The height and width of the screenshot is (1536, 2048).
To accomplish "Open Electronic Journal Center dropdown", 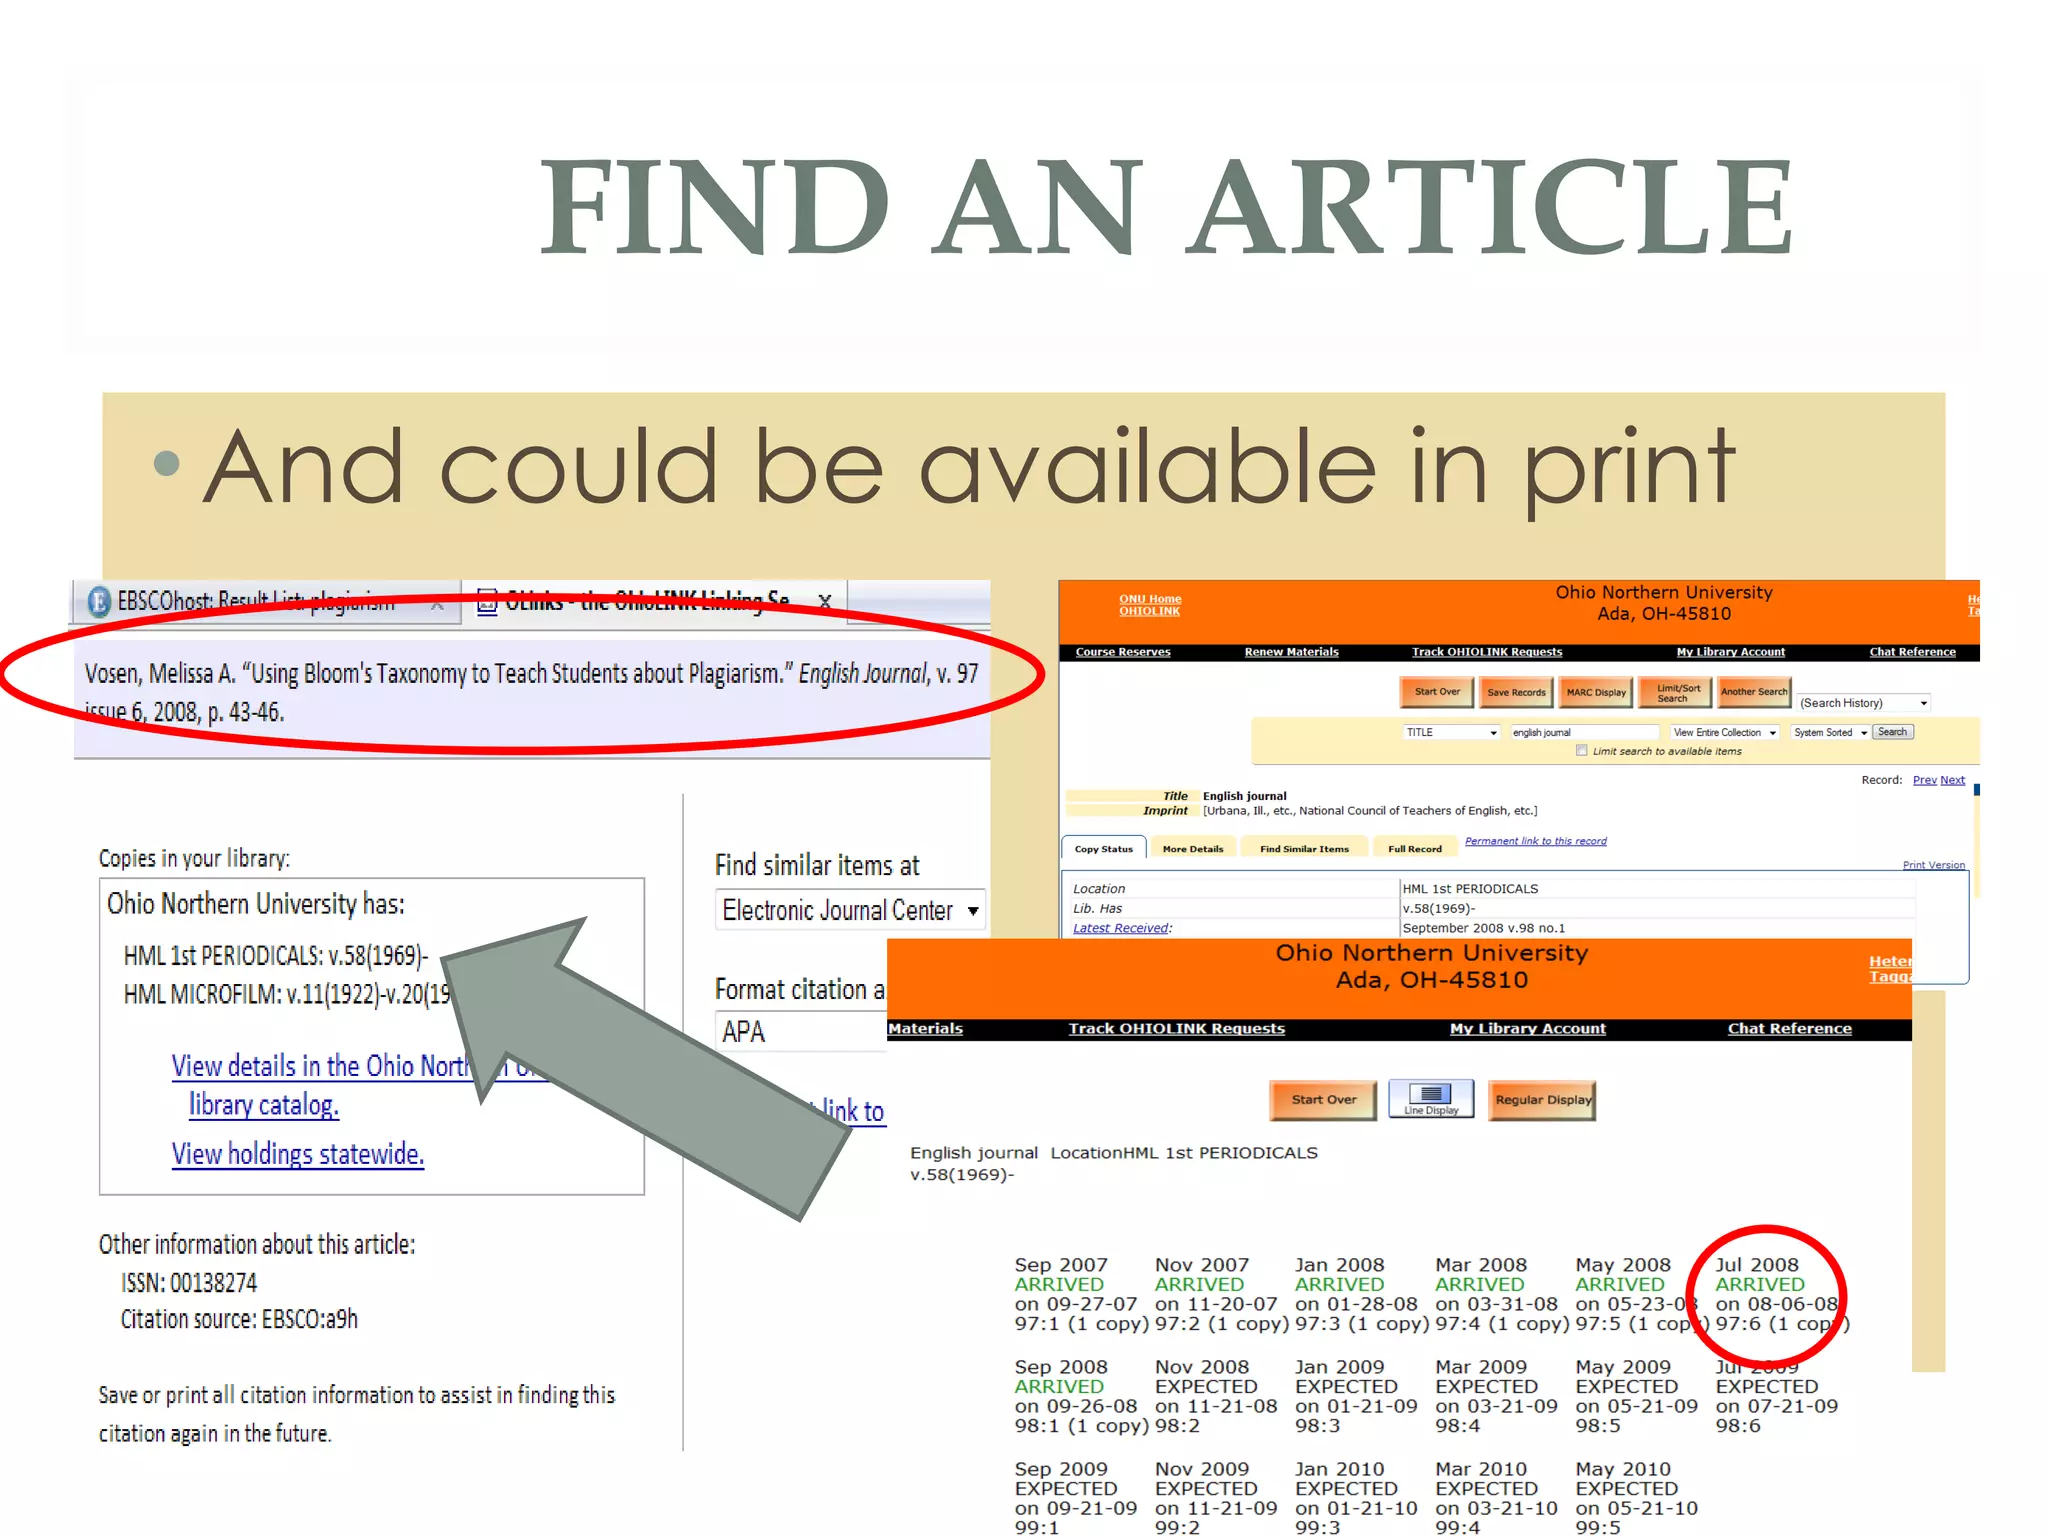I will [x=850, y=910].
